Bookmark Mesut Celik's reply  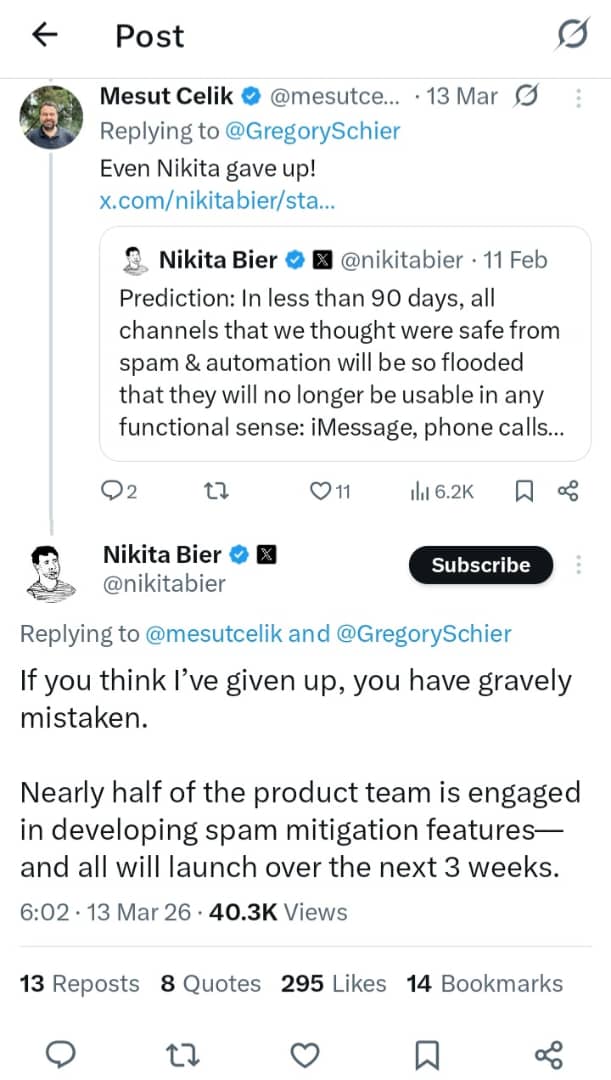coord(523,491)
